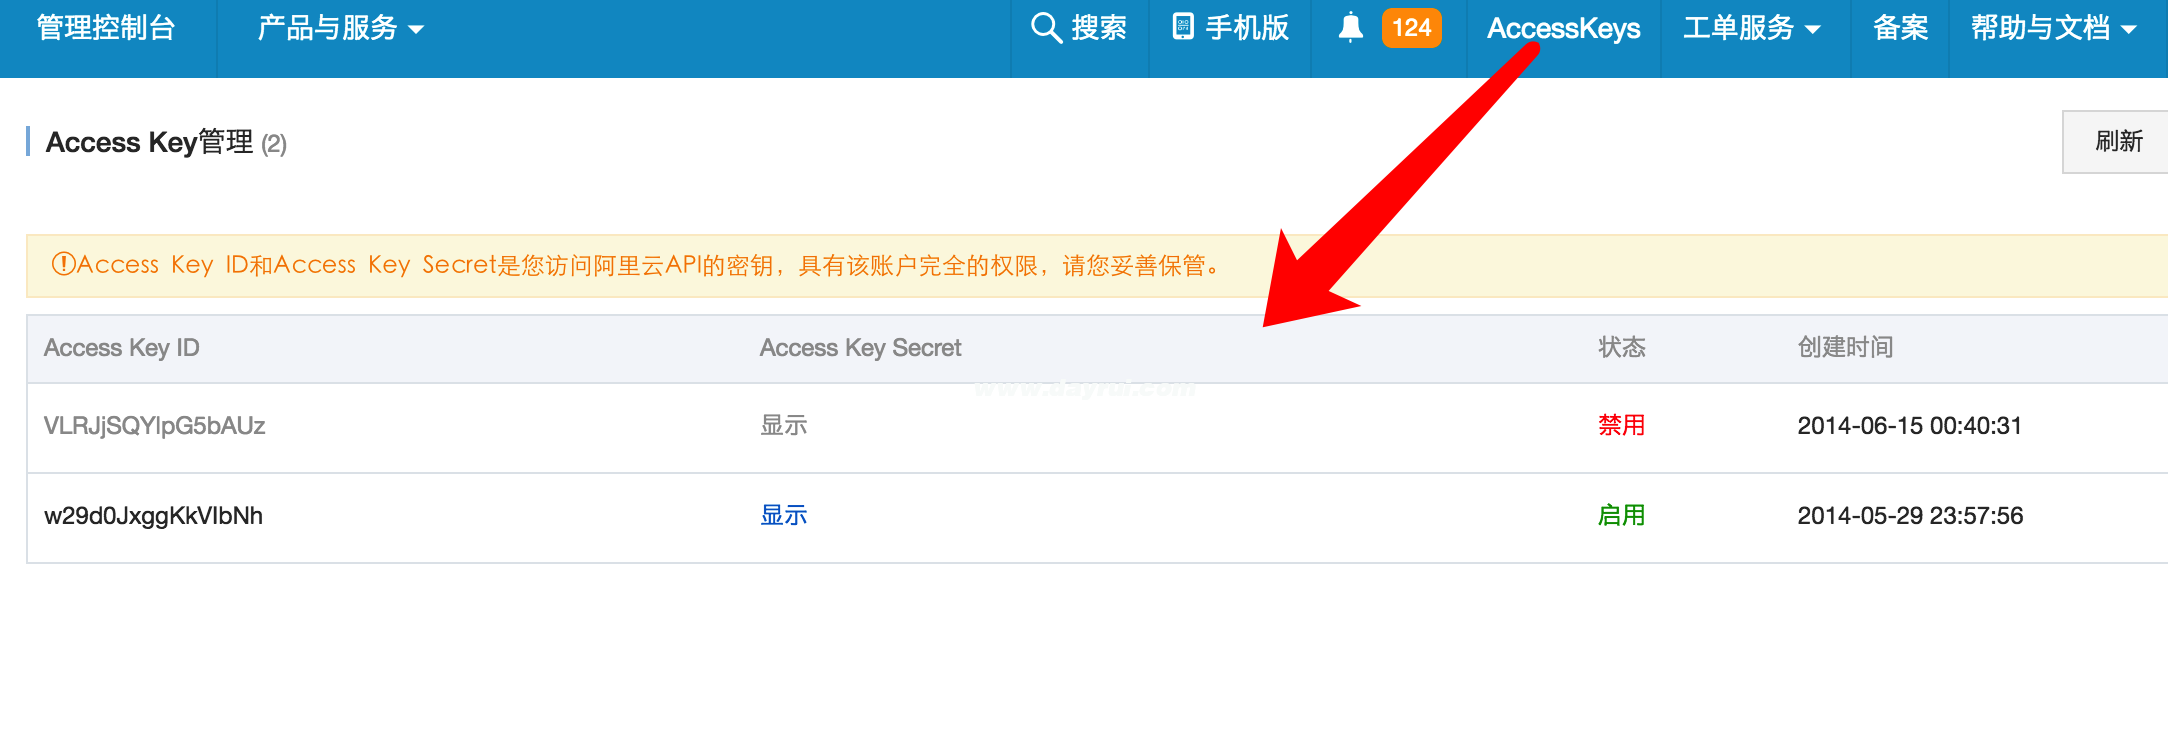The image size is (2168, 738).
Task: Open the 124 notifications badge
Action: pyautogui.click(x=1411, y=27)
